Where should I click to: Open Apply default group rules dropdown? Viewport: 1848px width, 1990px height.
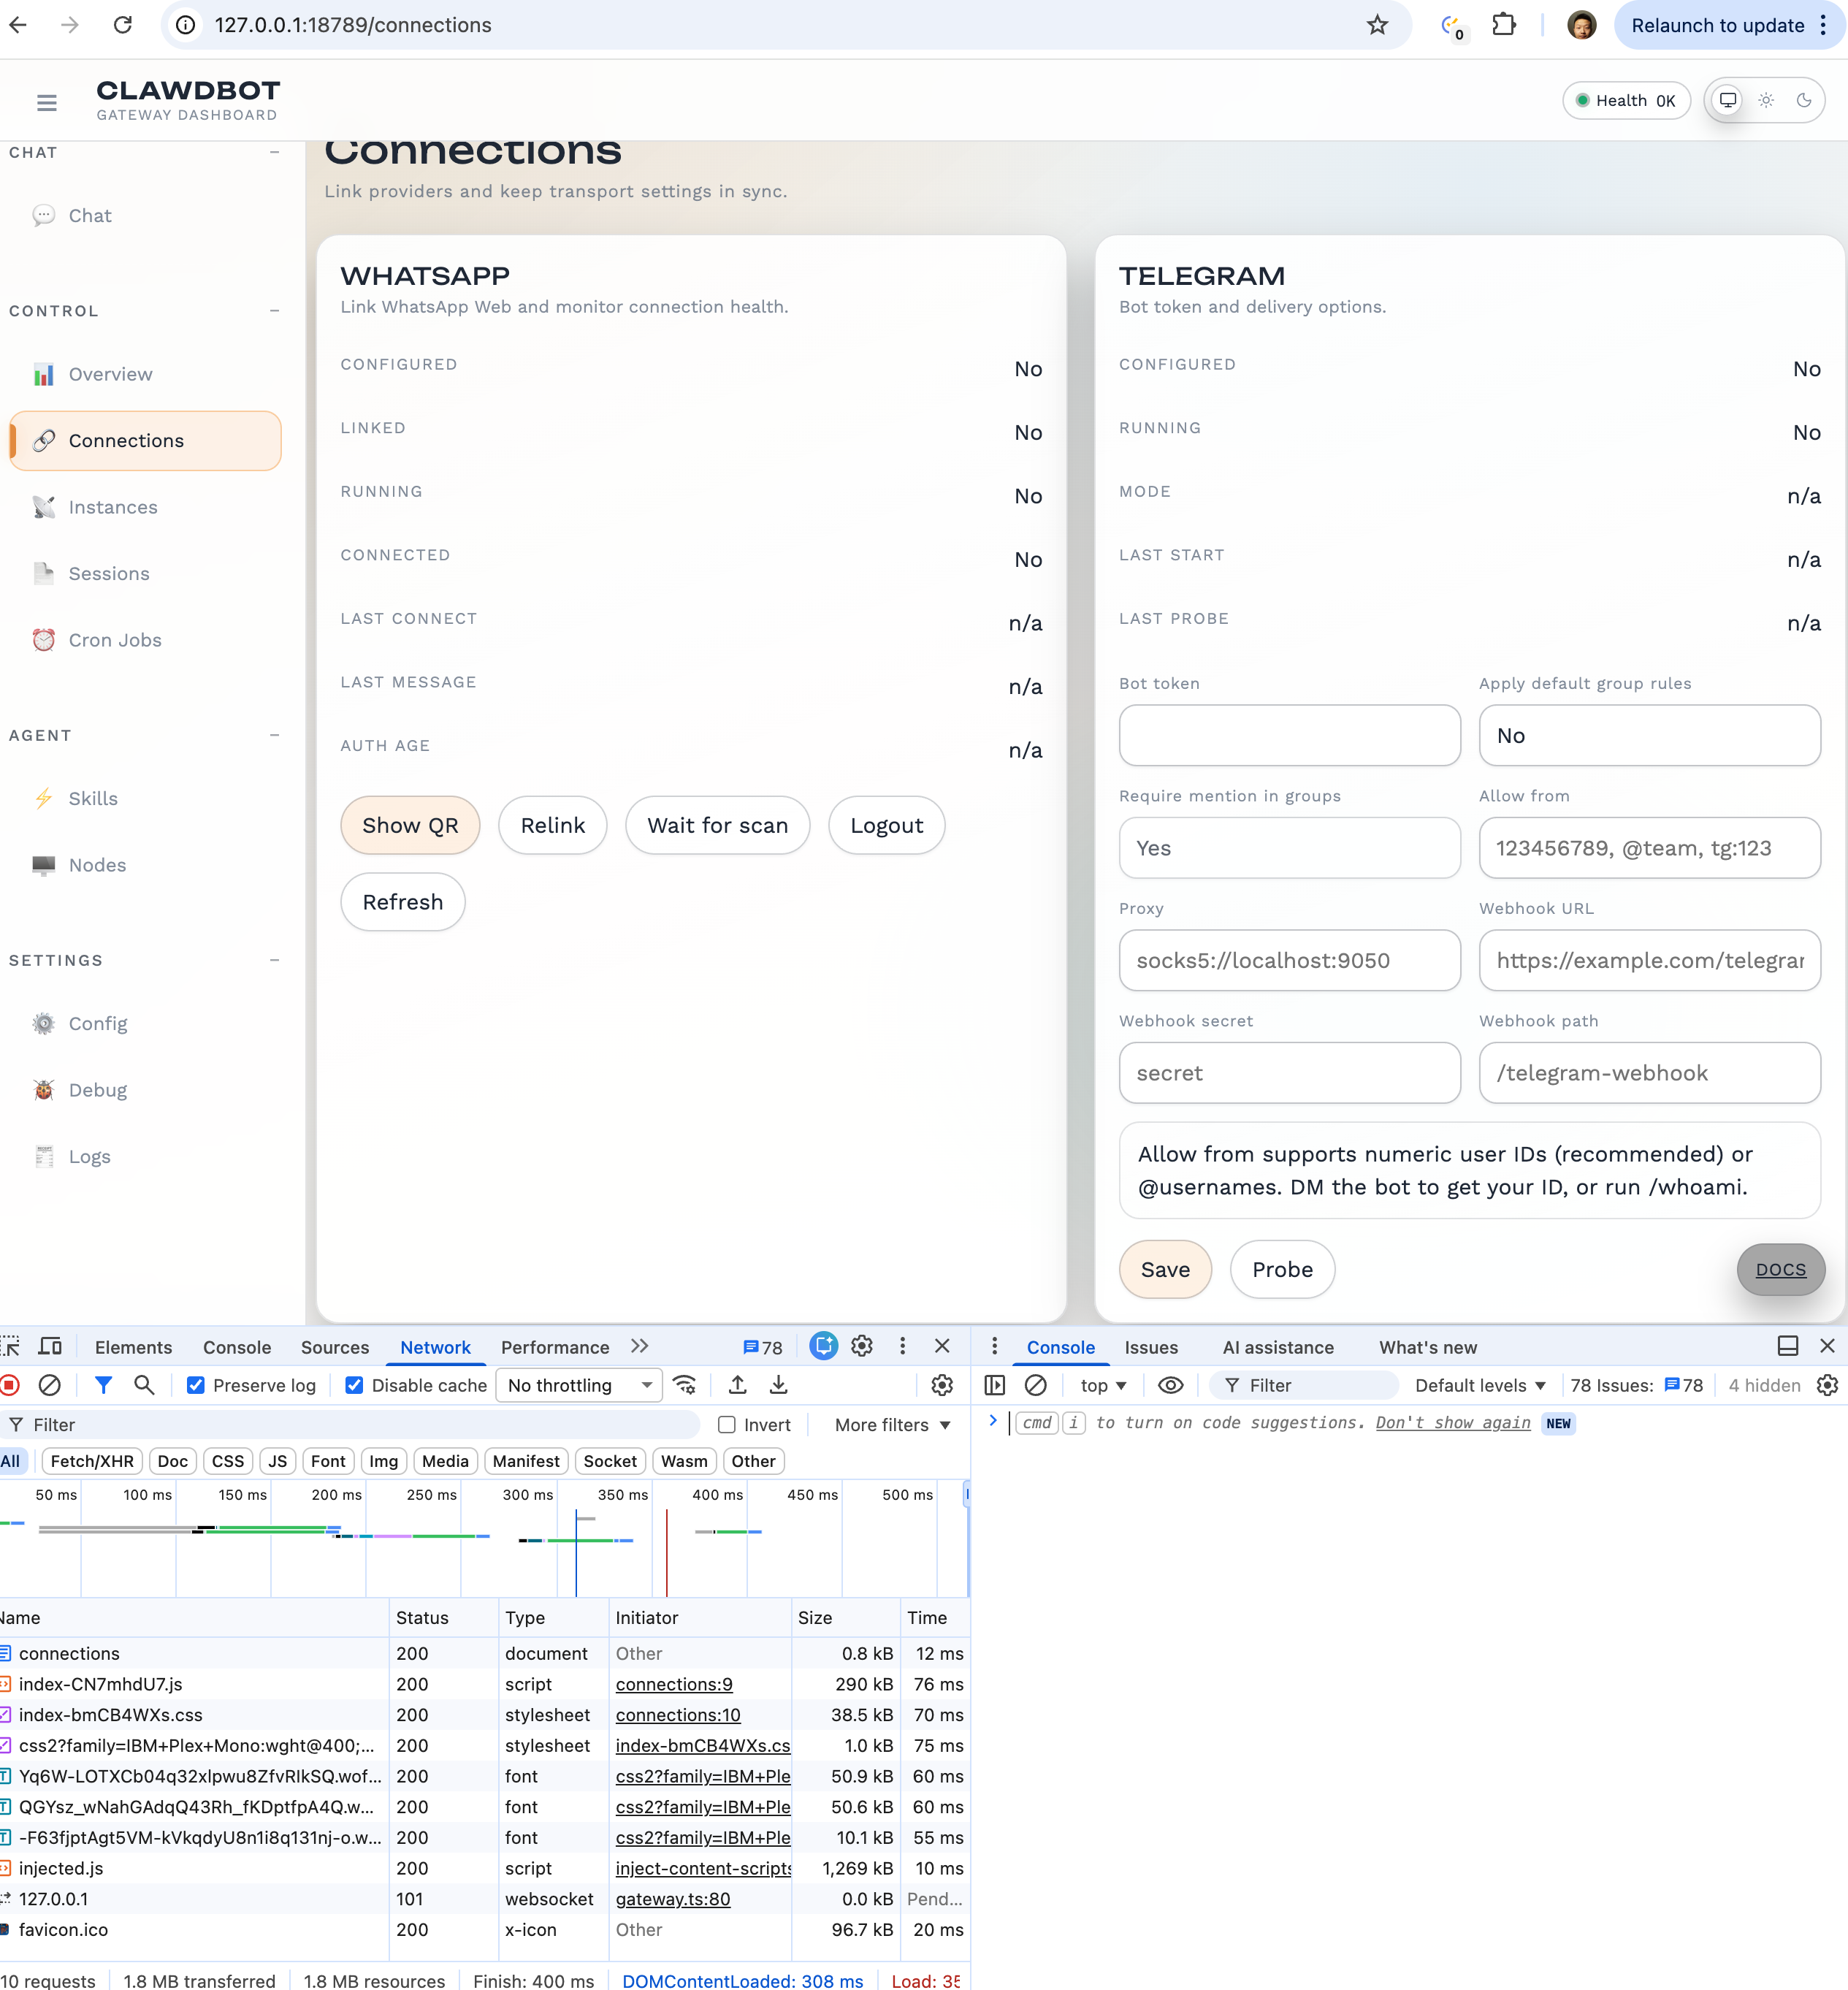pyautogui.click(x=1649, y=735)
